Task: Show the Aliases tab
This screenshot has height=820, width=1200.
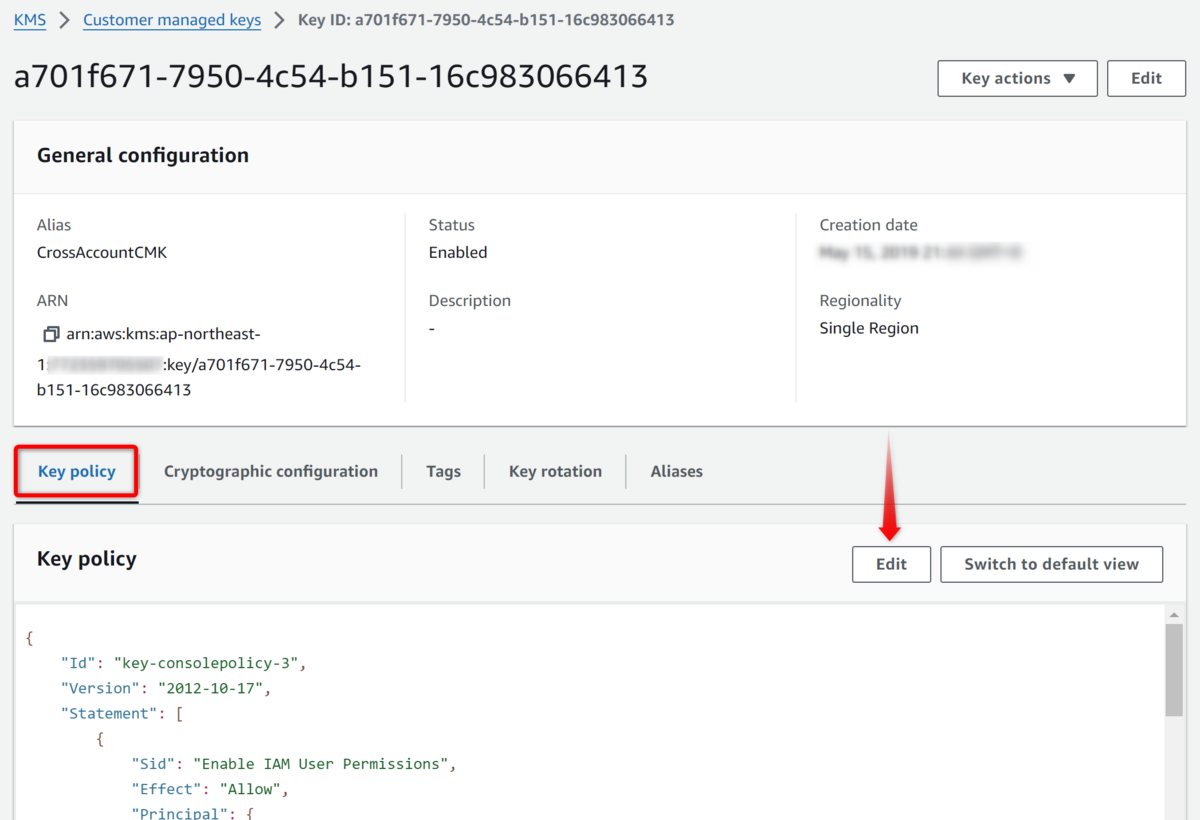Action: 677,471
